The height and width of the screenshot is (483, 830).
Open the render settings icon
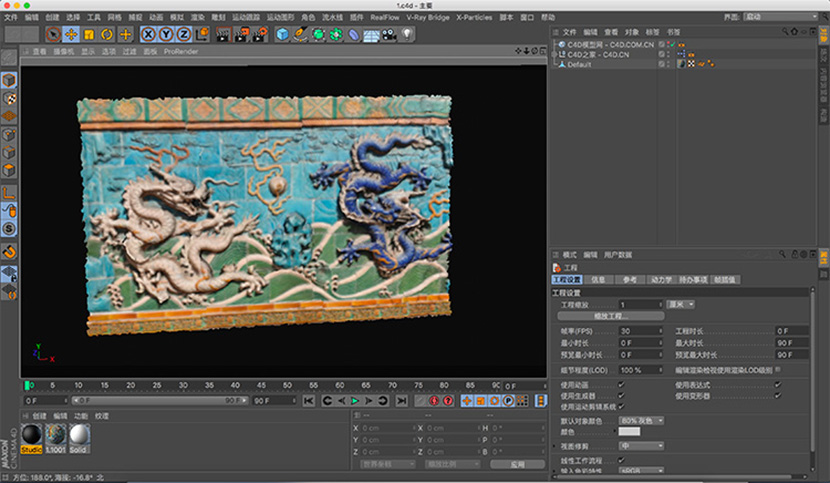click(259, 34)
